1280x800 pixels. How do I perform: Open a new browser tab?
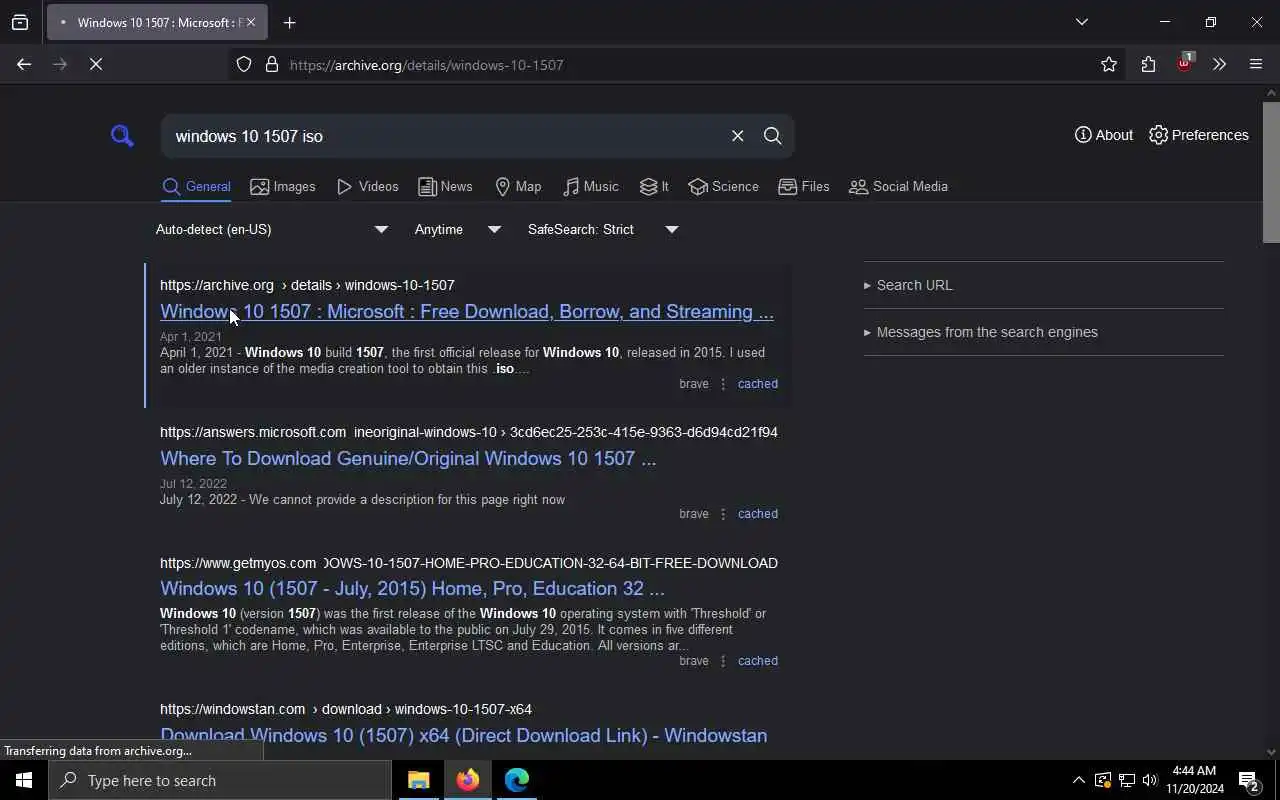[290, 23]
